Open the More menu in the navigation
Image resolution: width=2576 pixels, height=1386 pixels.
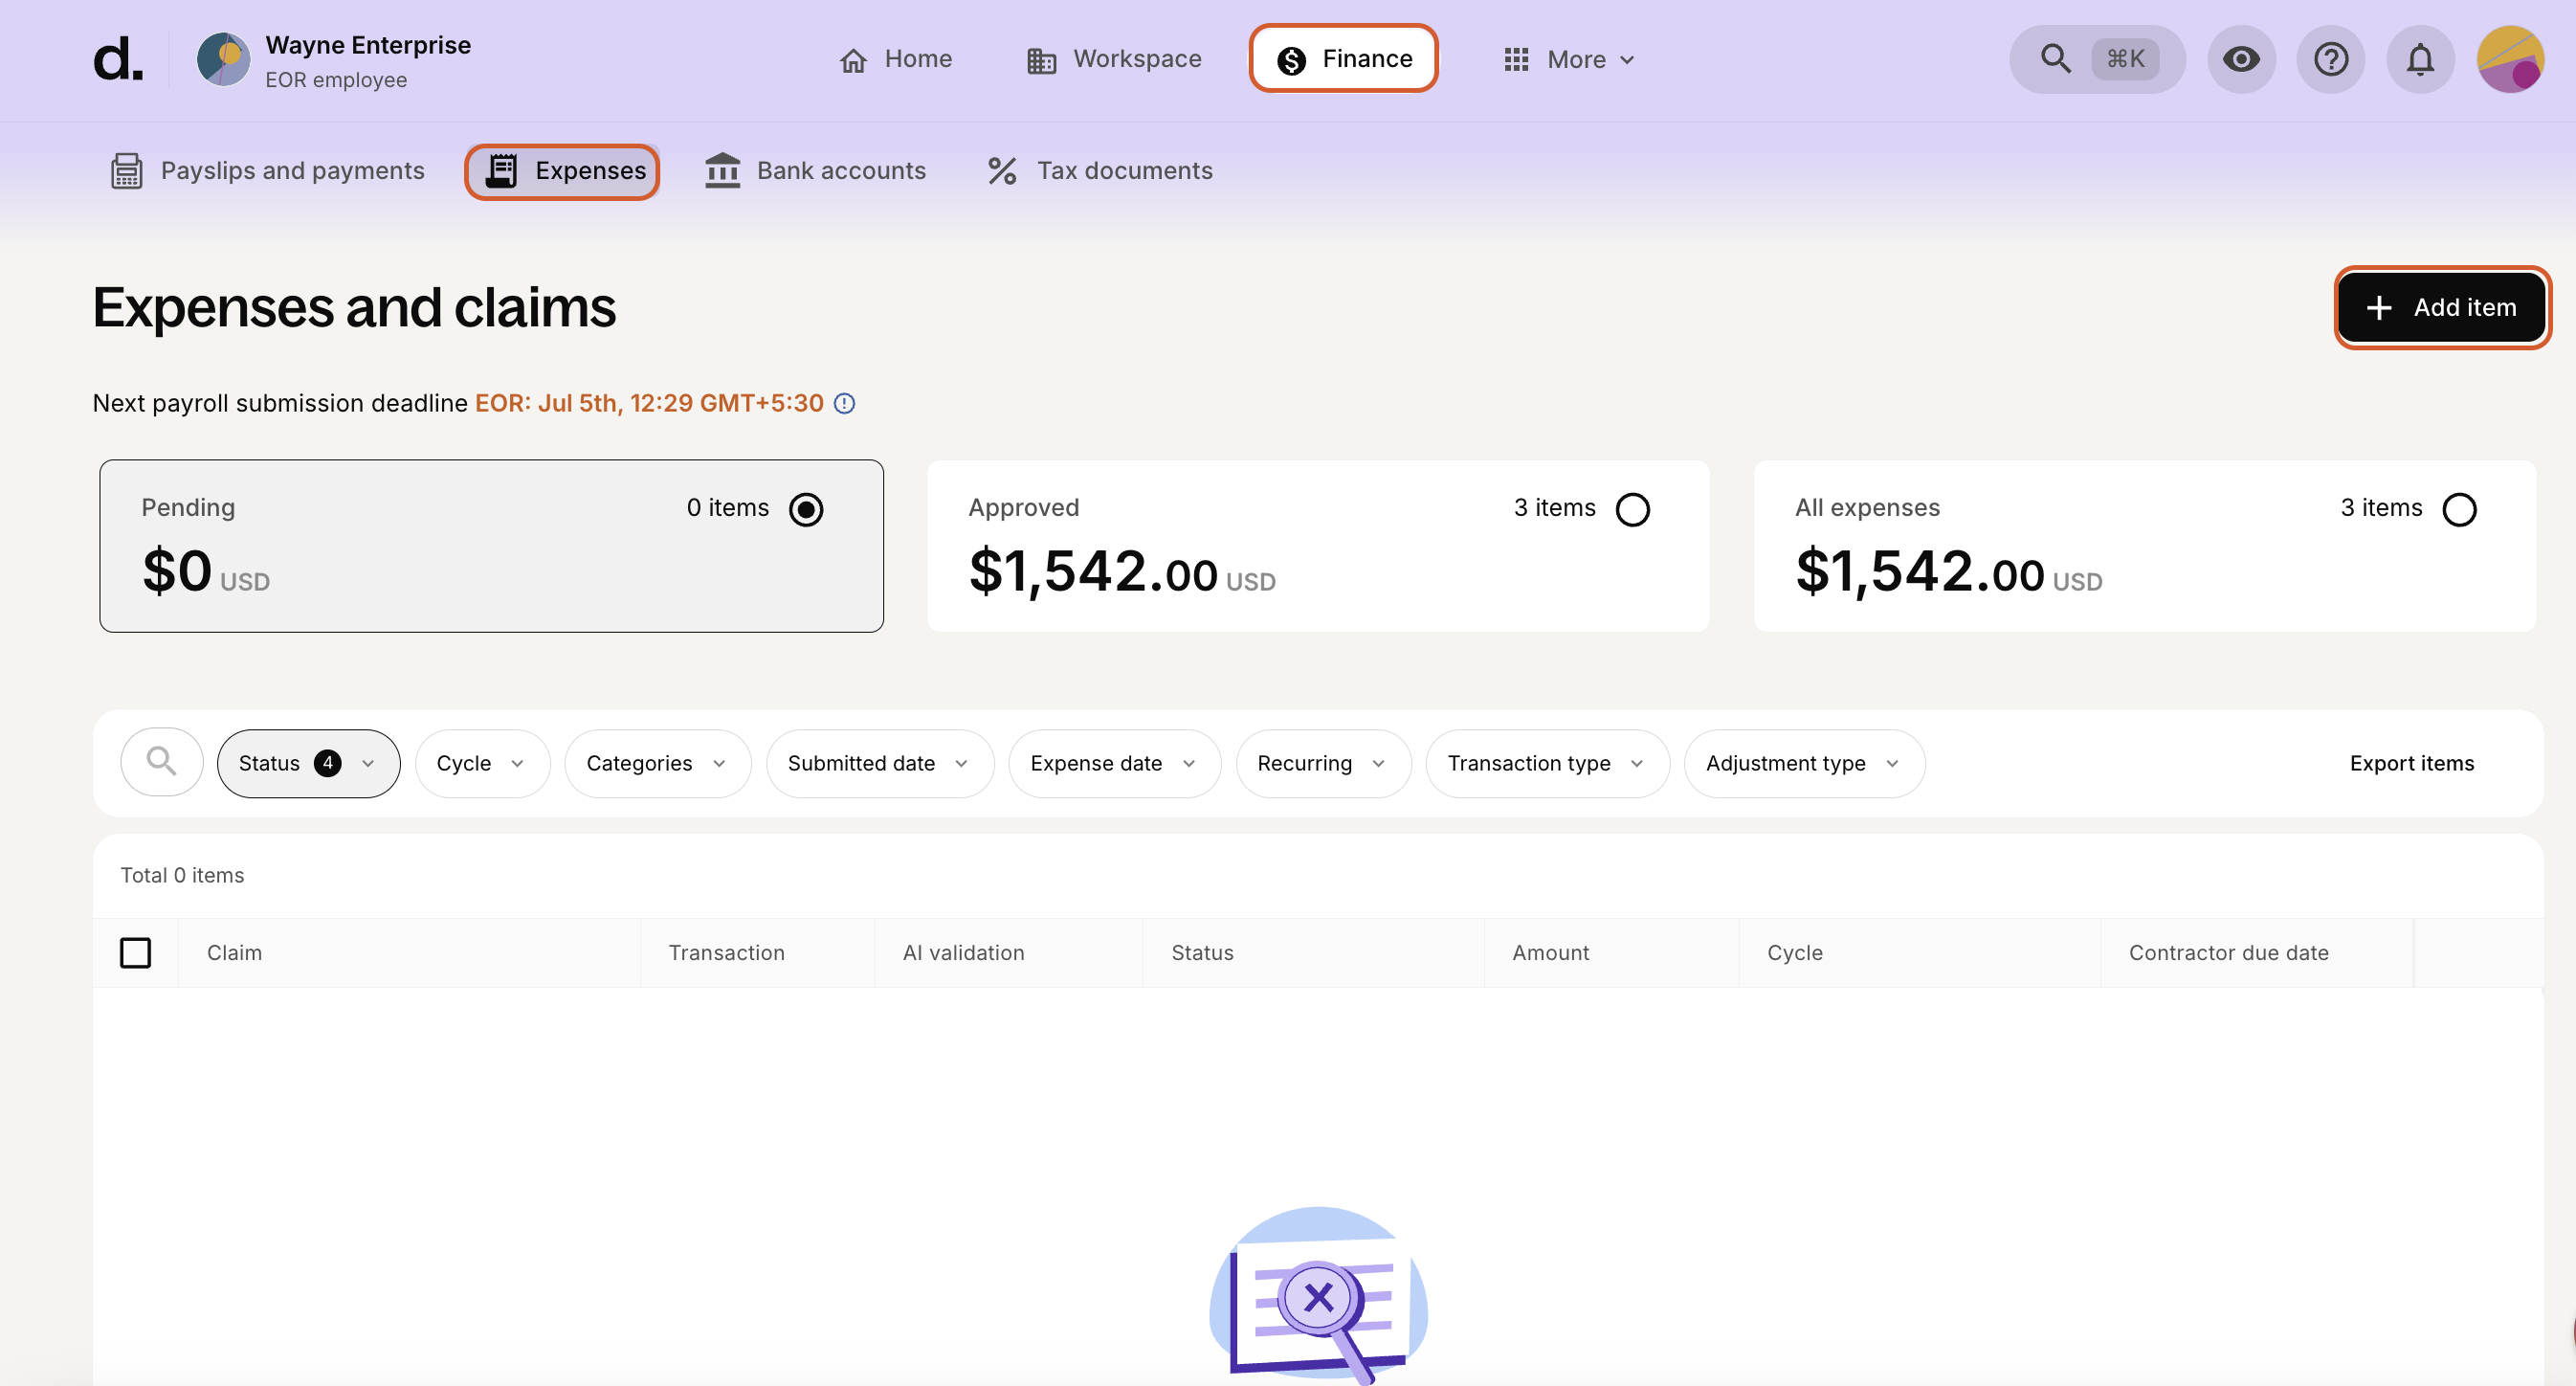[1568, 58]
